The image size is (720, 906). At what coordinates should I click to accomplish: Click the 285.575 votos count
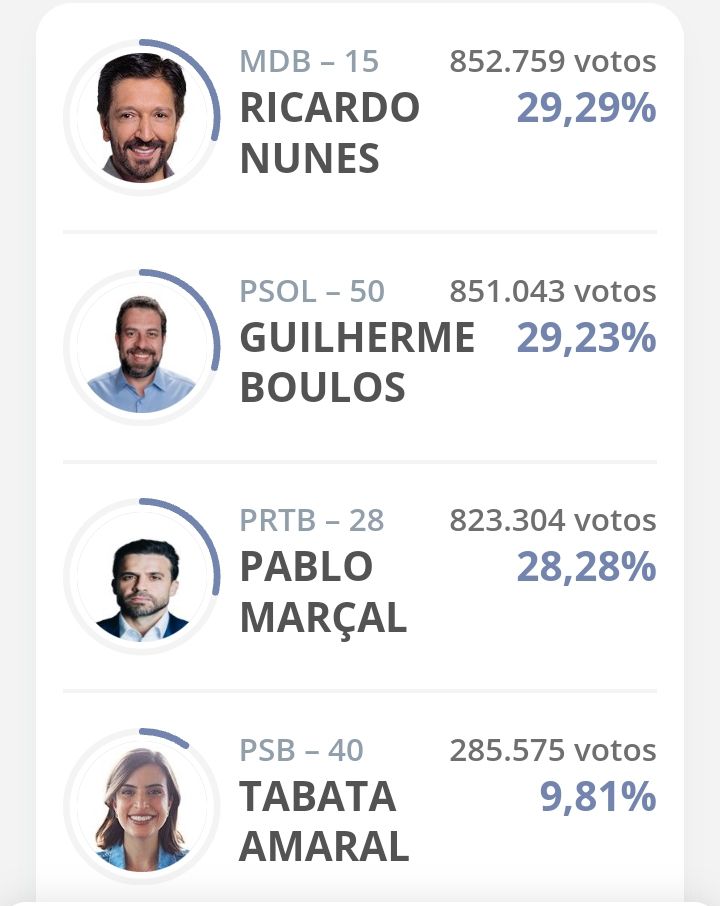[x=553, y=750]
